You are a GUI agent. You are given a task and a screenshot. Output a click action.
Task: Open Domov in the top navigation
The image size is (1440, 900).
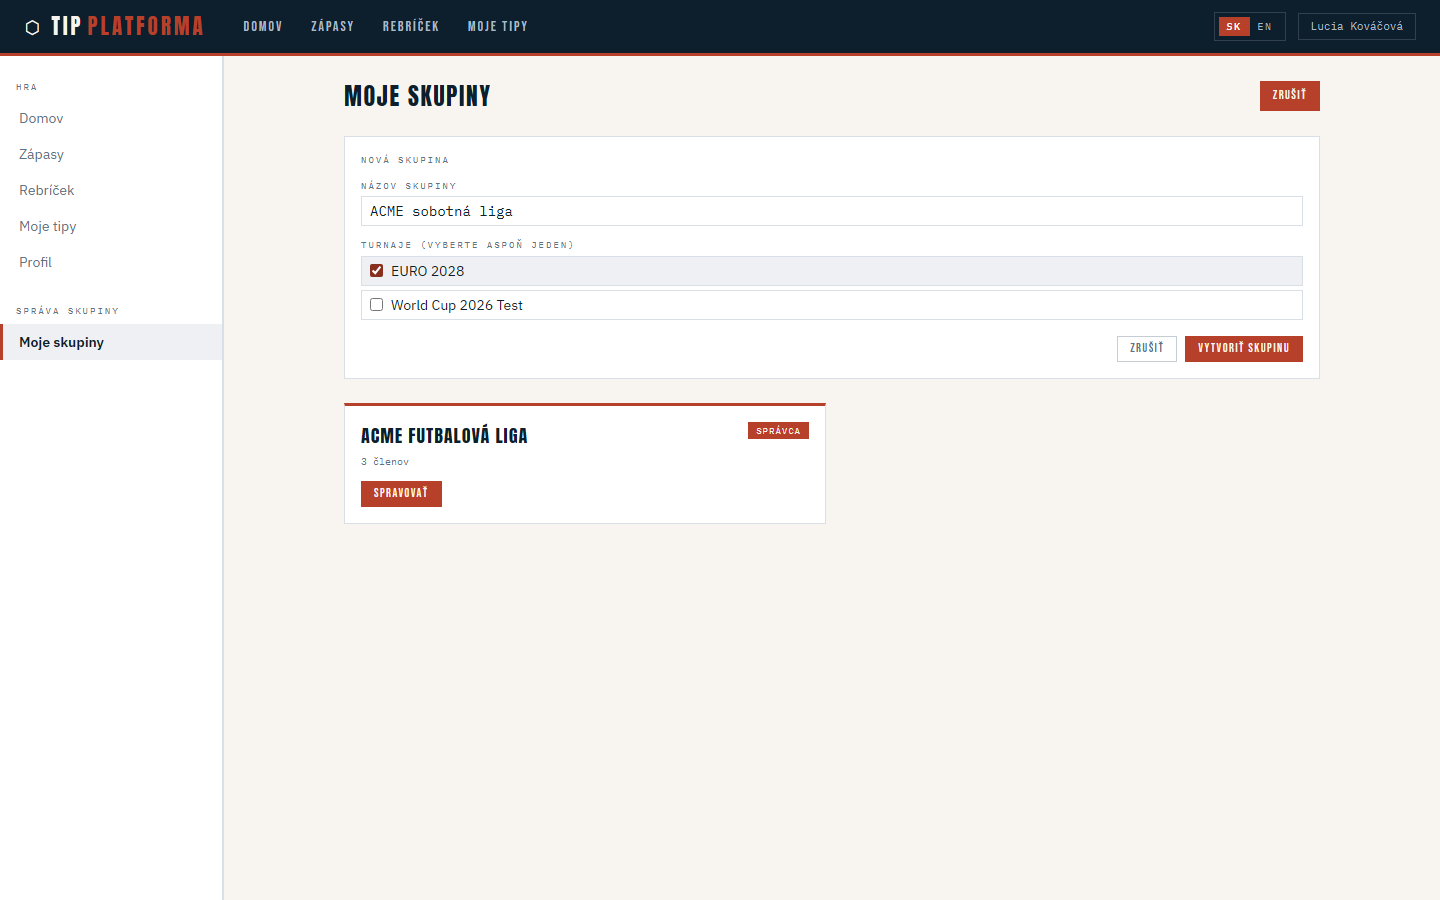(x=263, y=27)
